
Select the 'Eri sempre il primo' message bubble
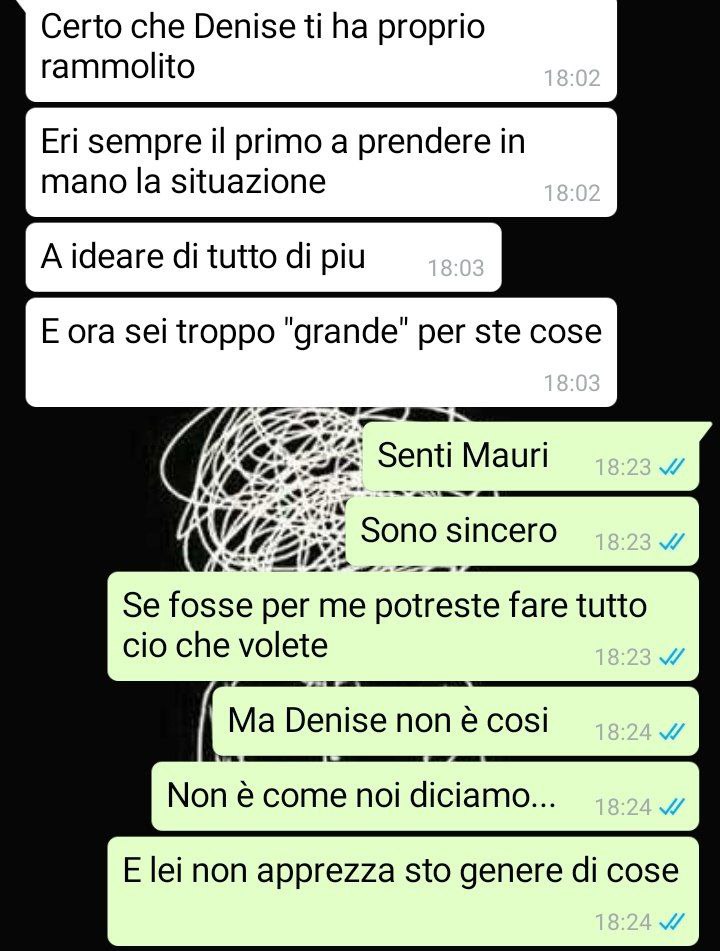(x=321, y=163)
